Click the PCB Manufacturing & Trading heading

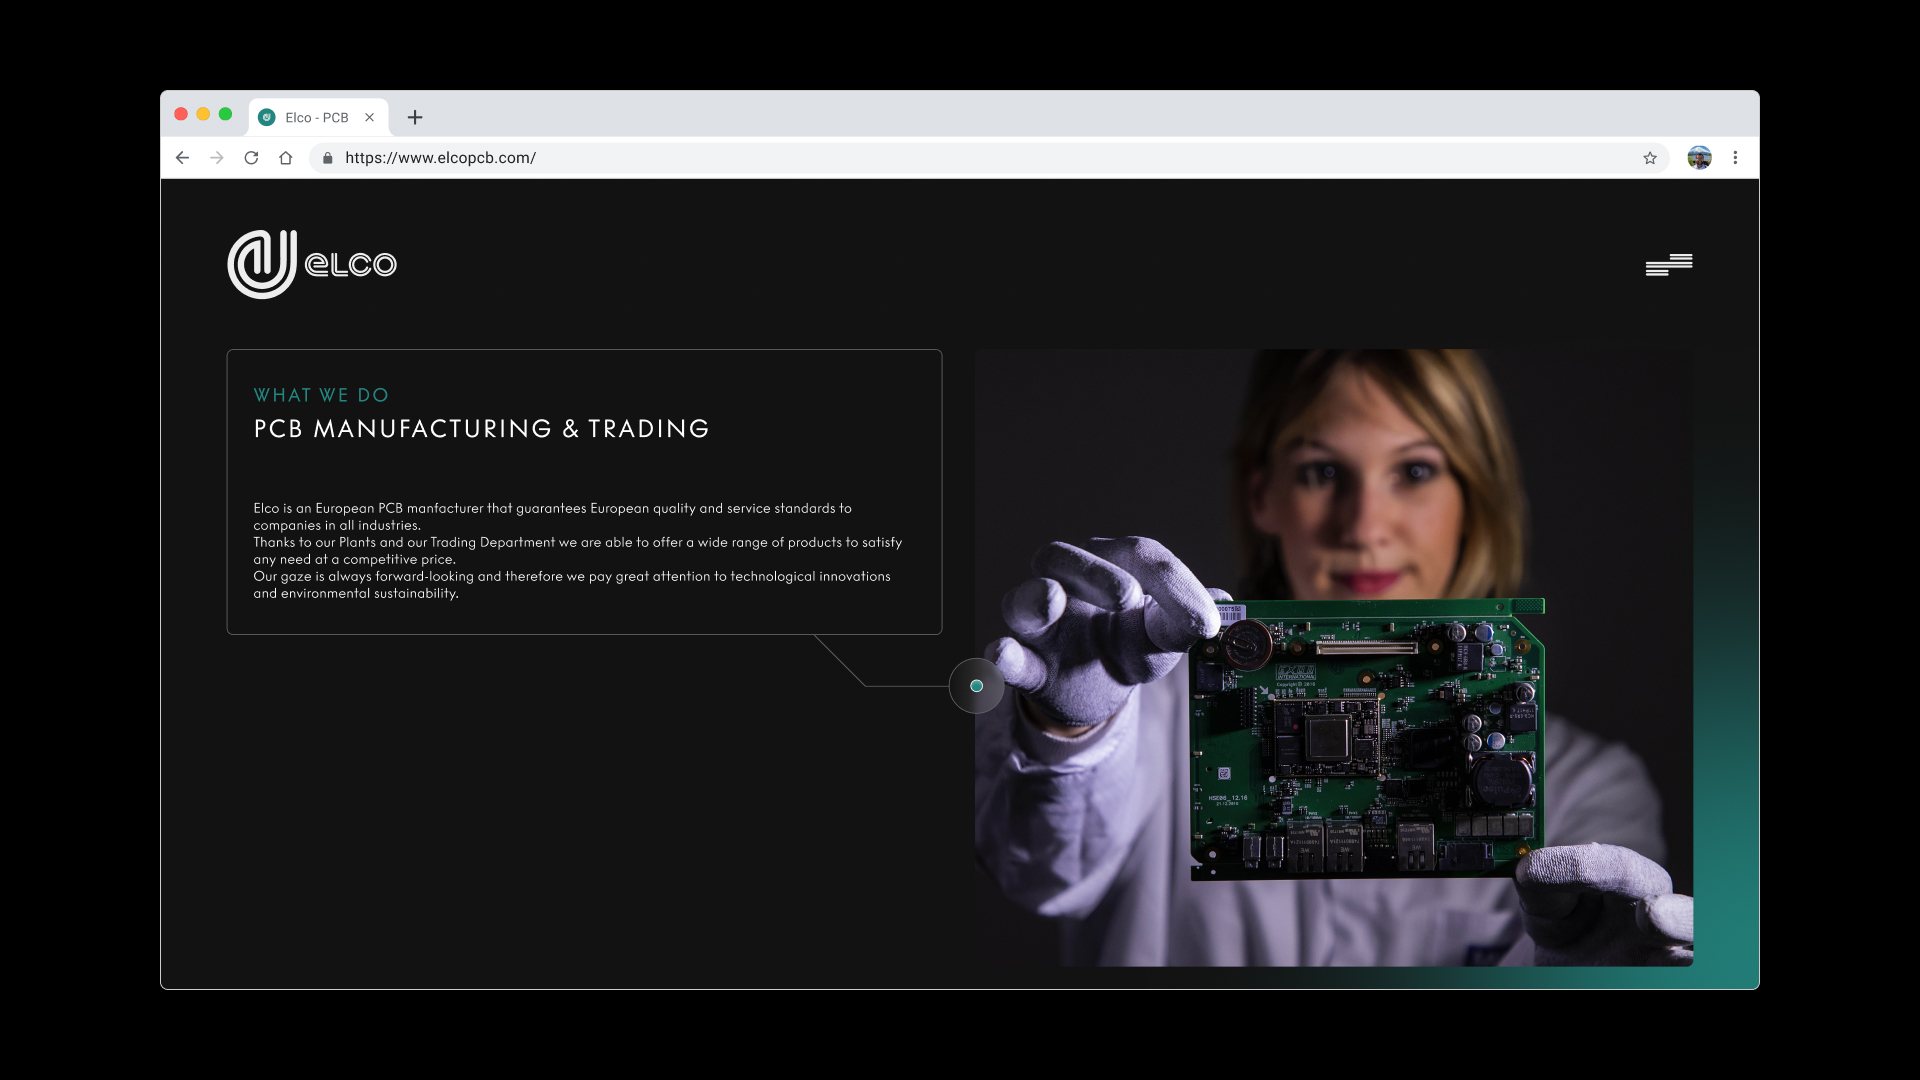(x=481, y=429)
